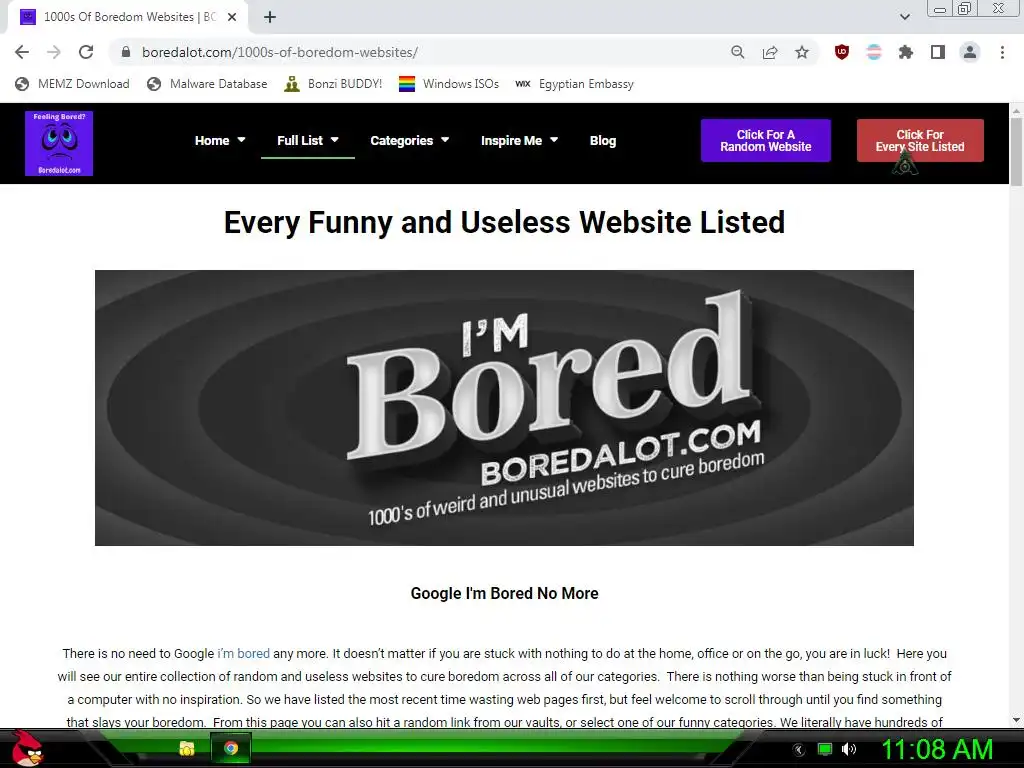Expand the Home menu
The height and width of the screenshot is (768, 1024).
tap(220, 140)
